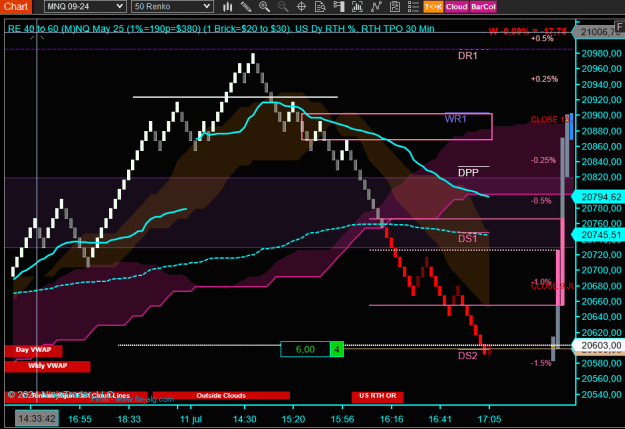The width and height of the screenshot is (625, 429).
Task: Select the drawing tools pencil icon
Action: click(246, 6)
